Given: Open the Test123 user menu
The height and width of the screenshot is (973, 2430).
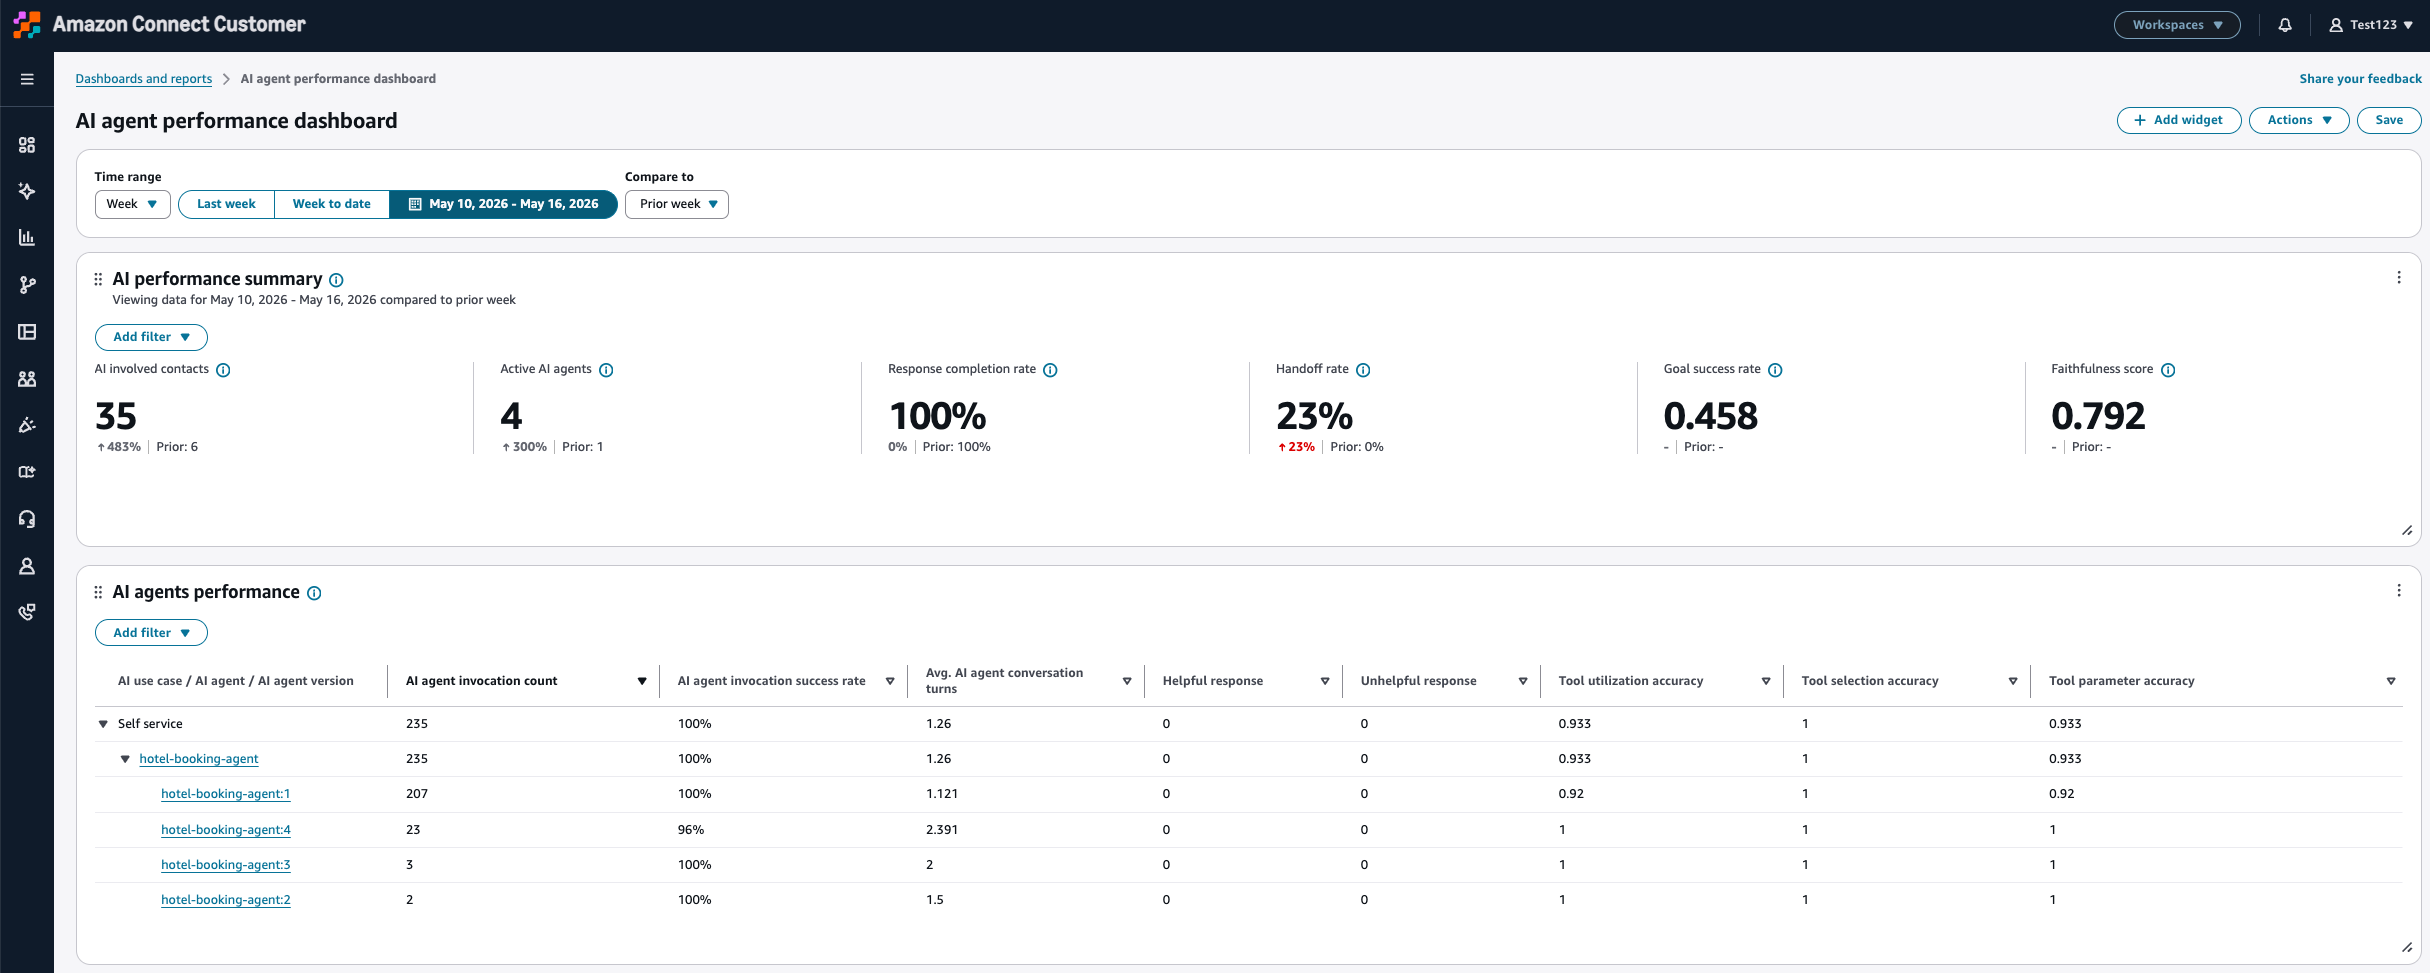Looking at the screenshot, I should (2370, 25).
